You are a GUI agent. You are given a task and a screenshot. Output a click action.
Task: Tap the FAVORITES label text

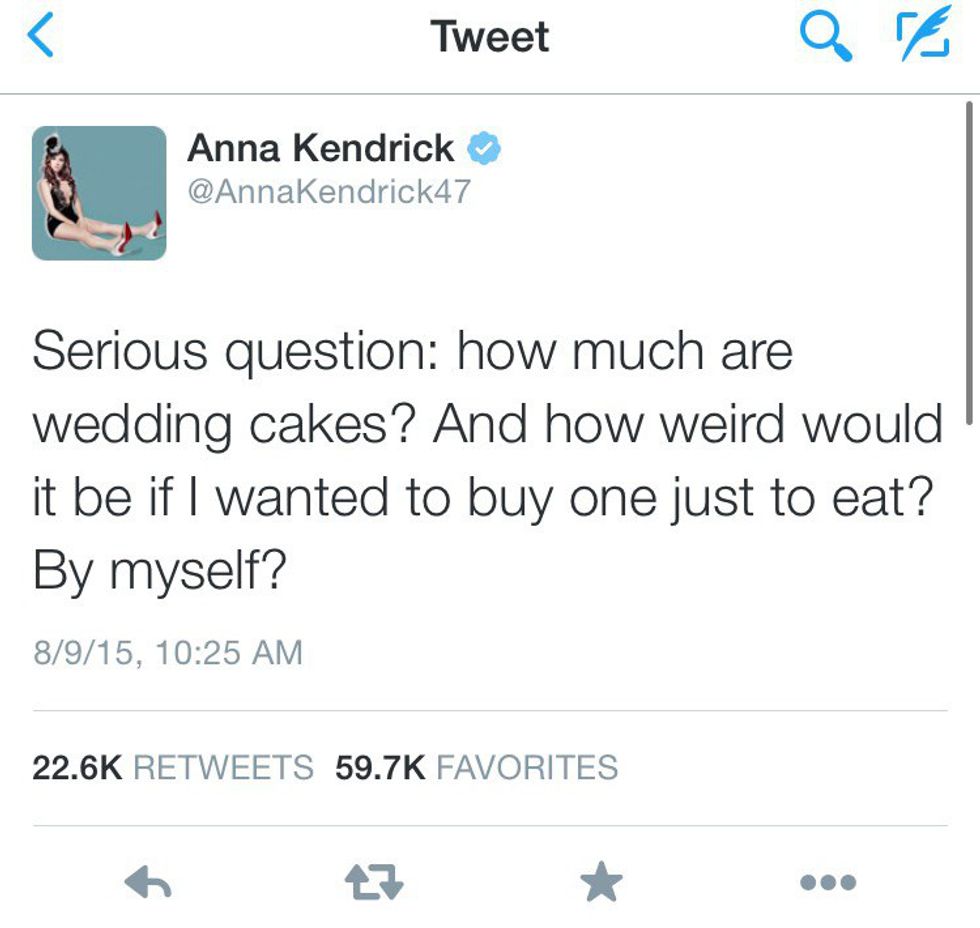pyautogui.click(x=527, y=767)
